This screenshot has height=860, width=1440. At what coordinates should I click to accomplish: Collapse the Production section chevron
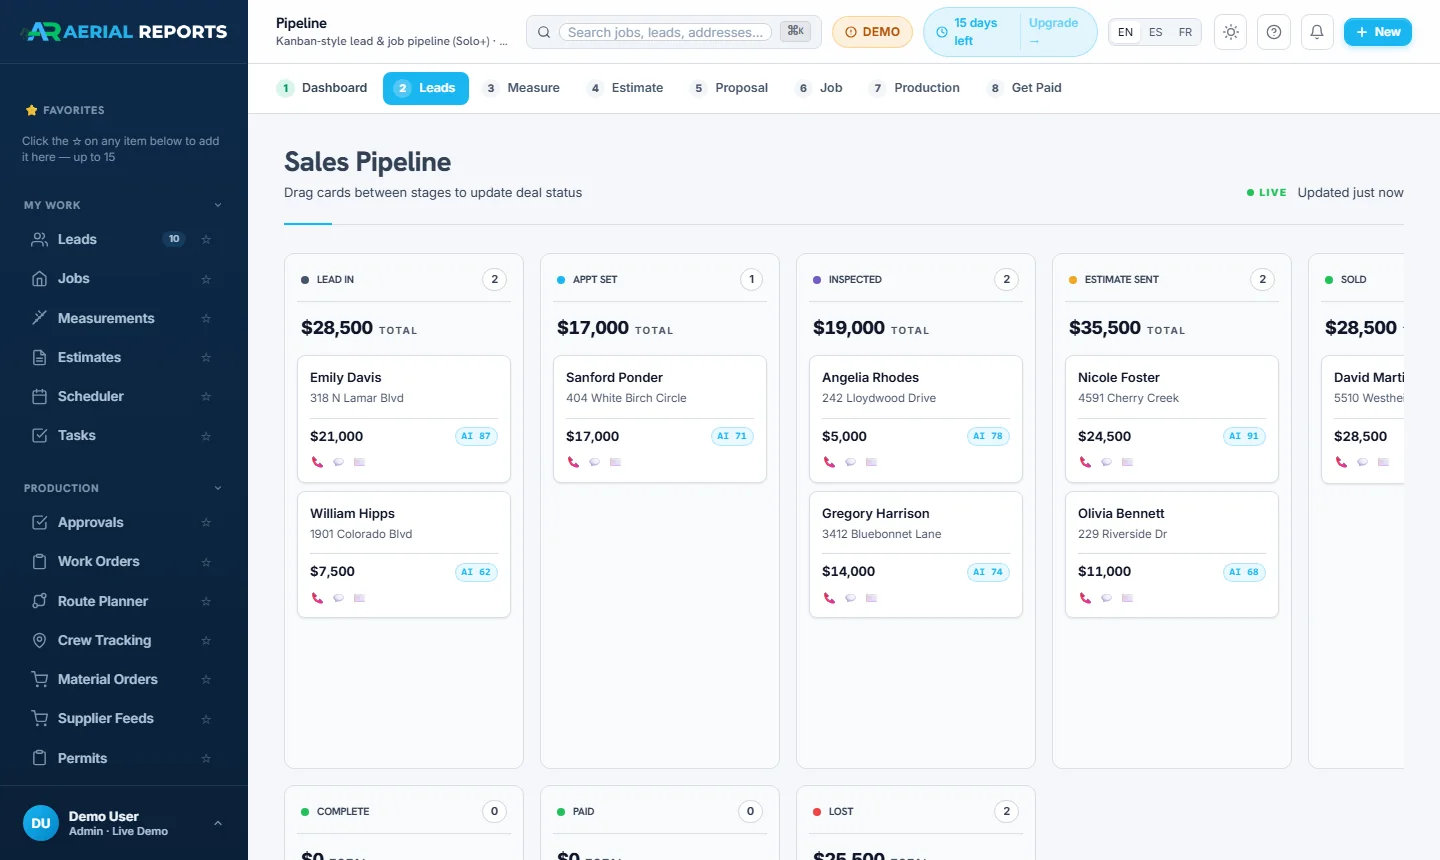click(218, 488)
